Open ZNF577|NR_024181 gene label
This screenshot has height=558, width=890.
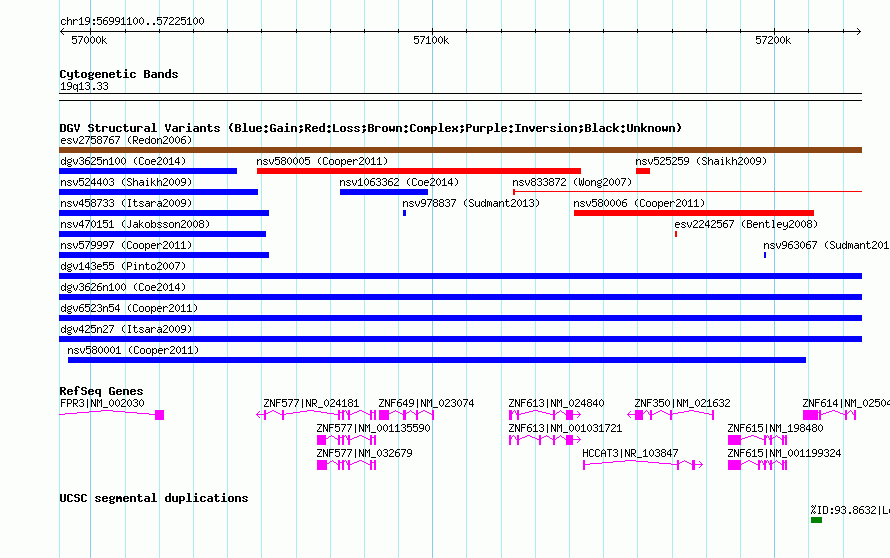(311, 404)
